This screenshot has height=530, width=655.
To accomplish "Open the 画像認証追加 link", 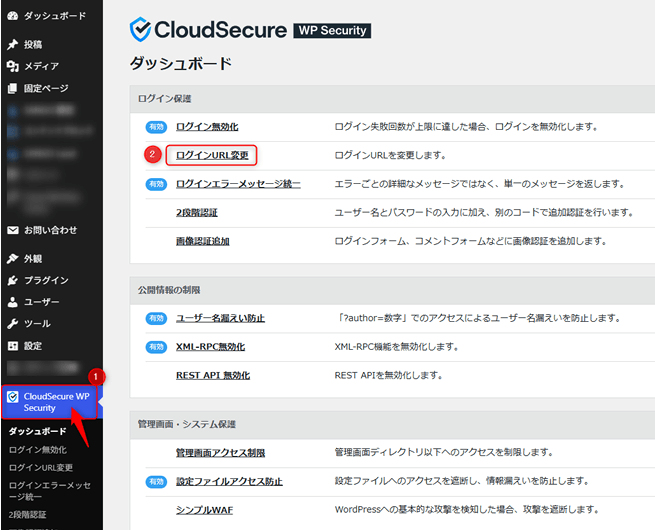I will coord(203,241).
